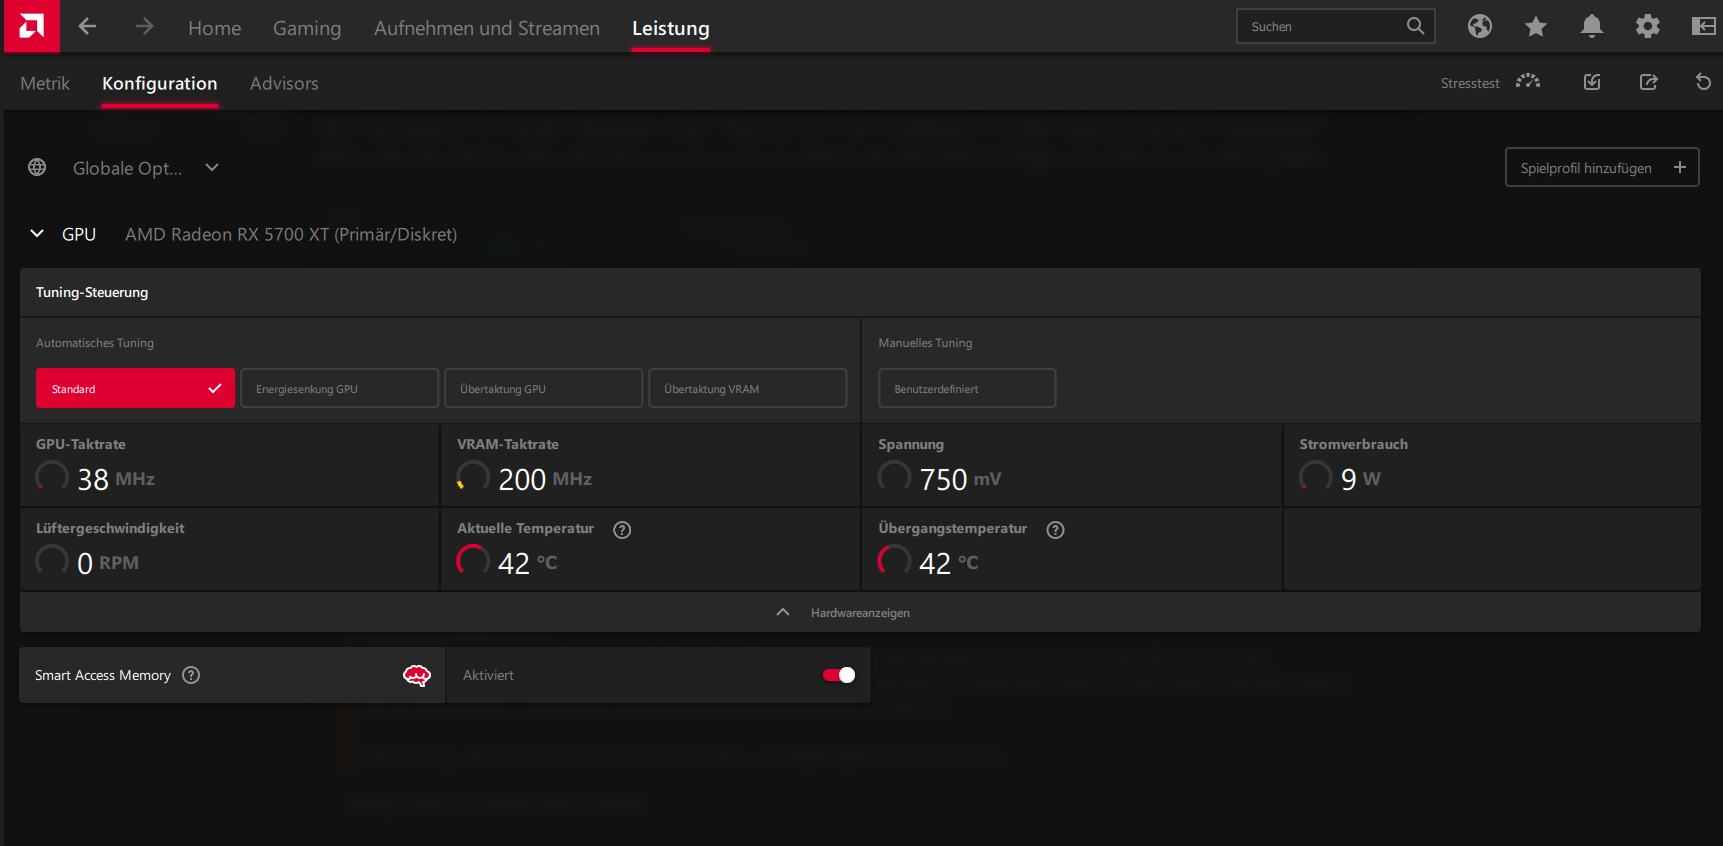Click the Manuelles Tuning label

pyautogui.click(x=925, y=343)
